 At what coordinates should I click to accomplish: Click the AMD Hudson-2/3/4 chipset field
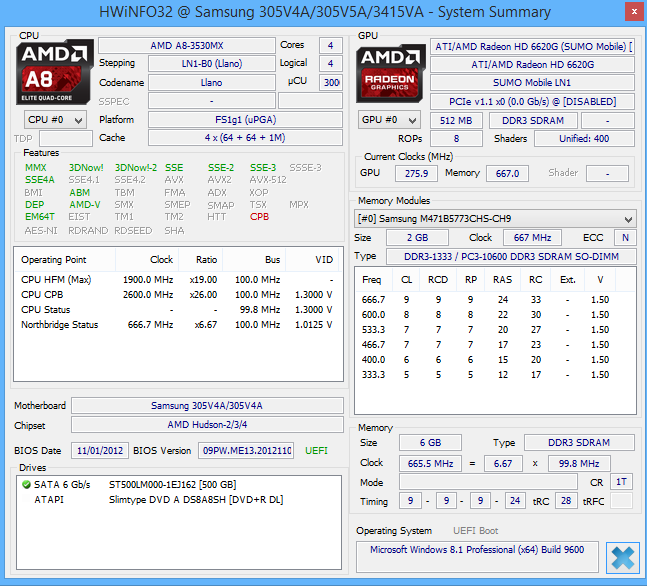[207, 425]
